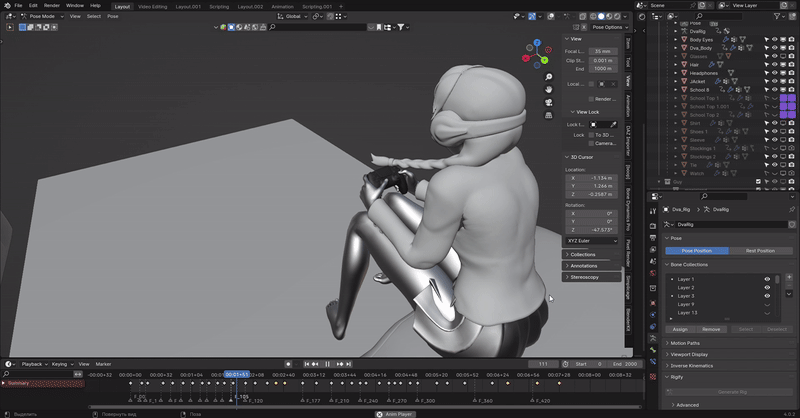Pause animation playback
This screenshot has width=800, height=418.
coord(327,364)
